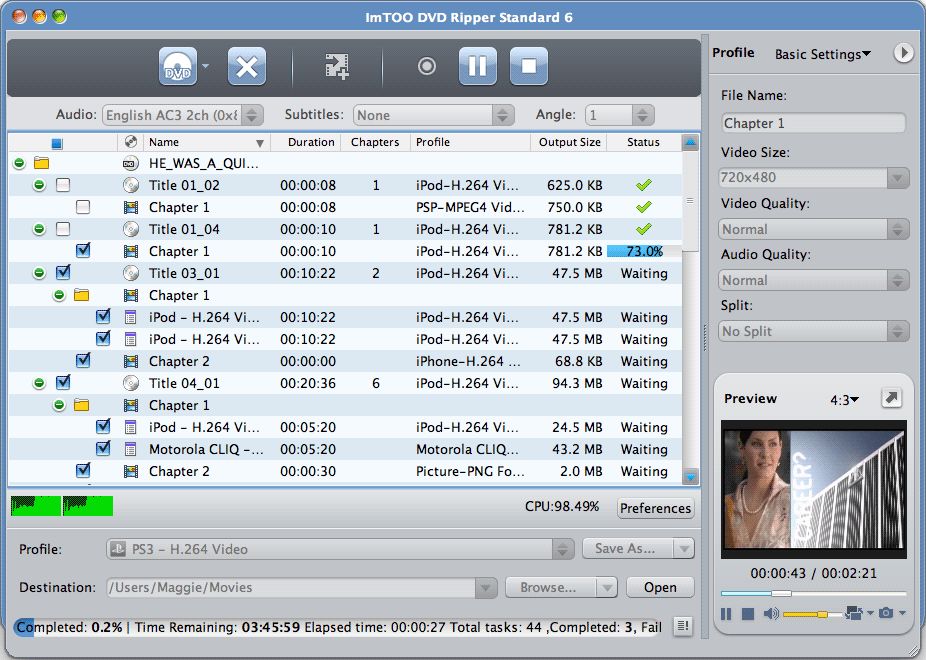926x660 pixels.
Task: Open the DVD button dropdown arrow
Action: tap(206, 66)
